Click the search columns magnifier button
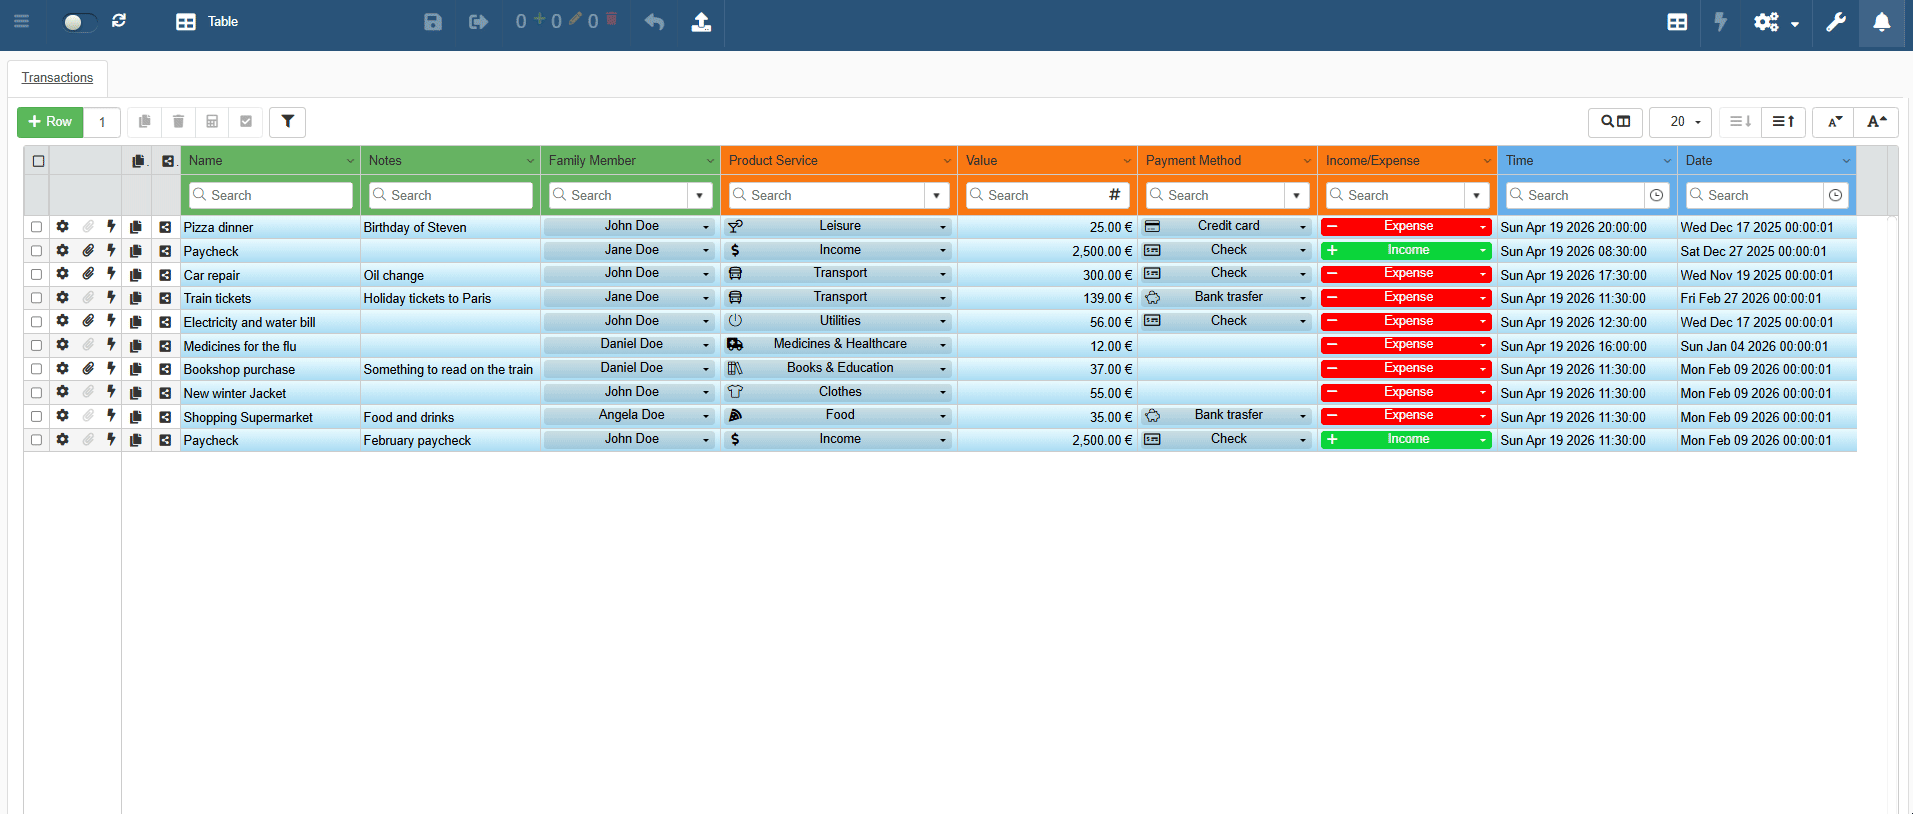The height and width of the screenshot is (814, 1913). coord(1615,122)
